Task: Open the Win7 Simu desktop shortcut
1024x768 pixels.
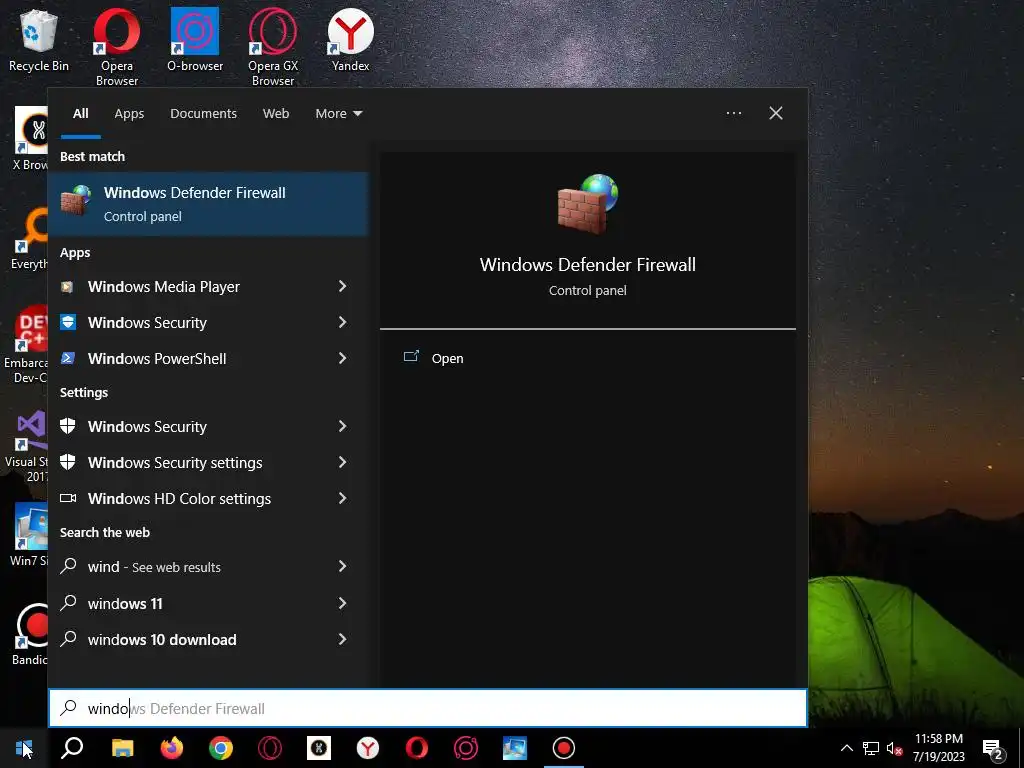Action: click(x=29, y=534)
